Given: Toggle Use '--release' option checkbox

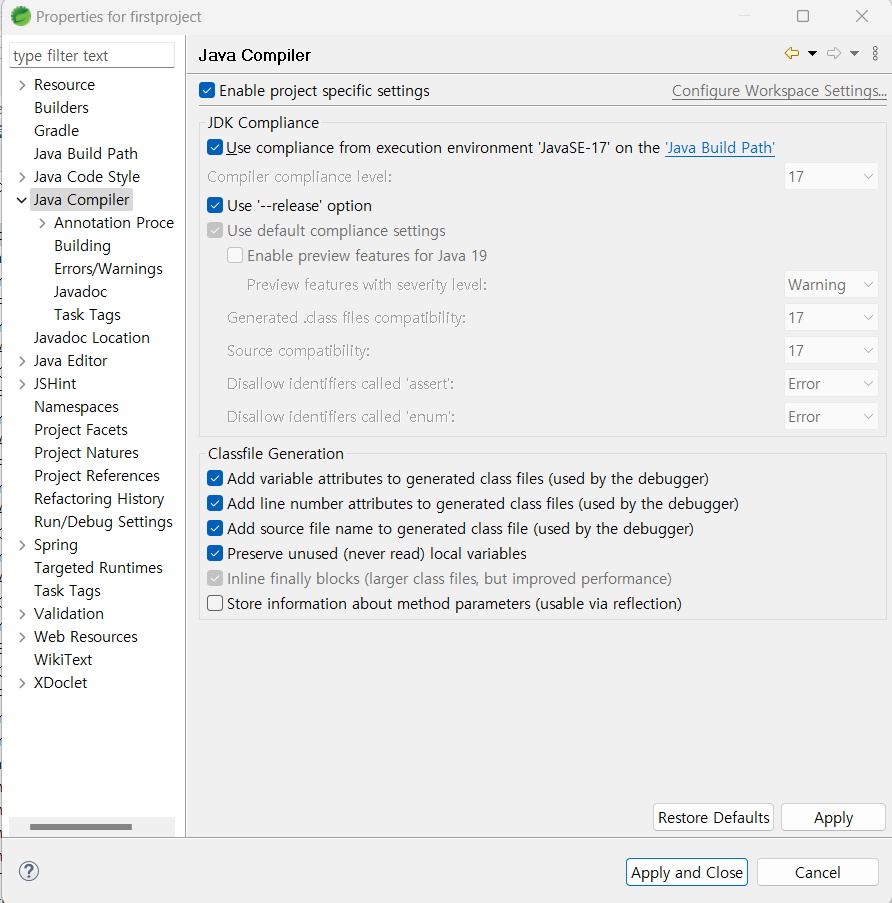Looking at the screenshot, I should coord(215,206).
